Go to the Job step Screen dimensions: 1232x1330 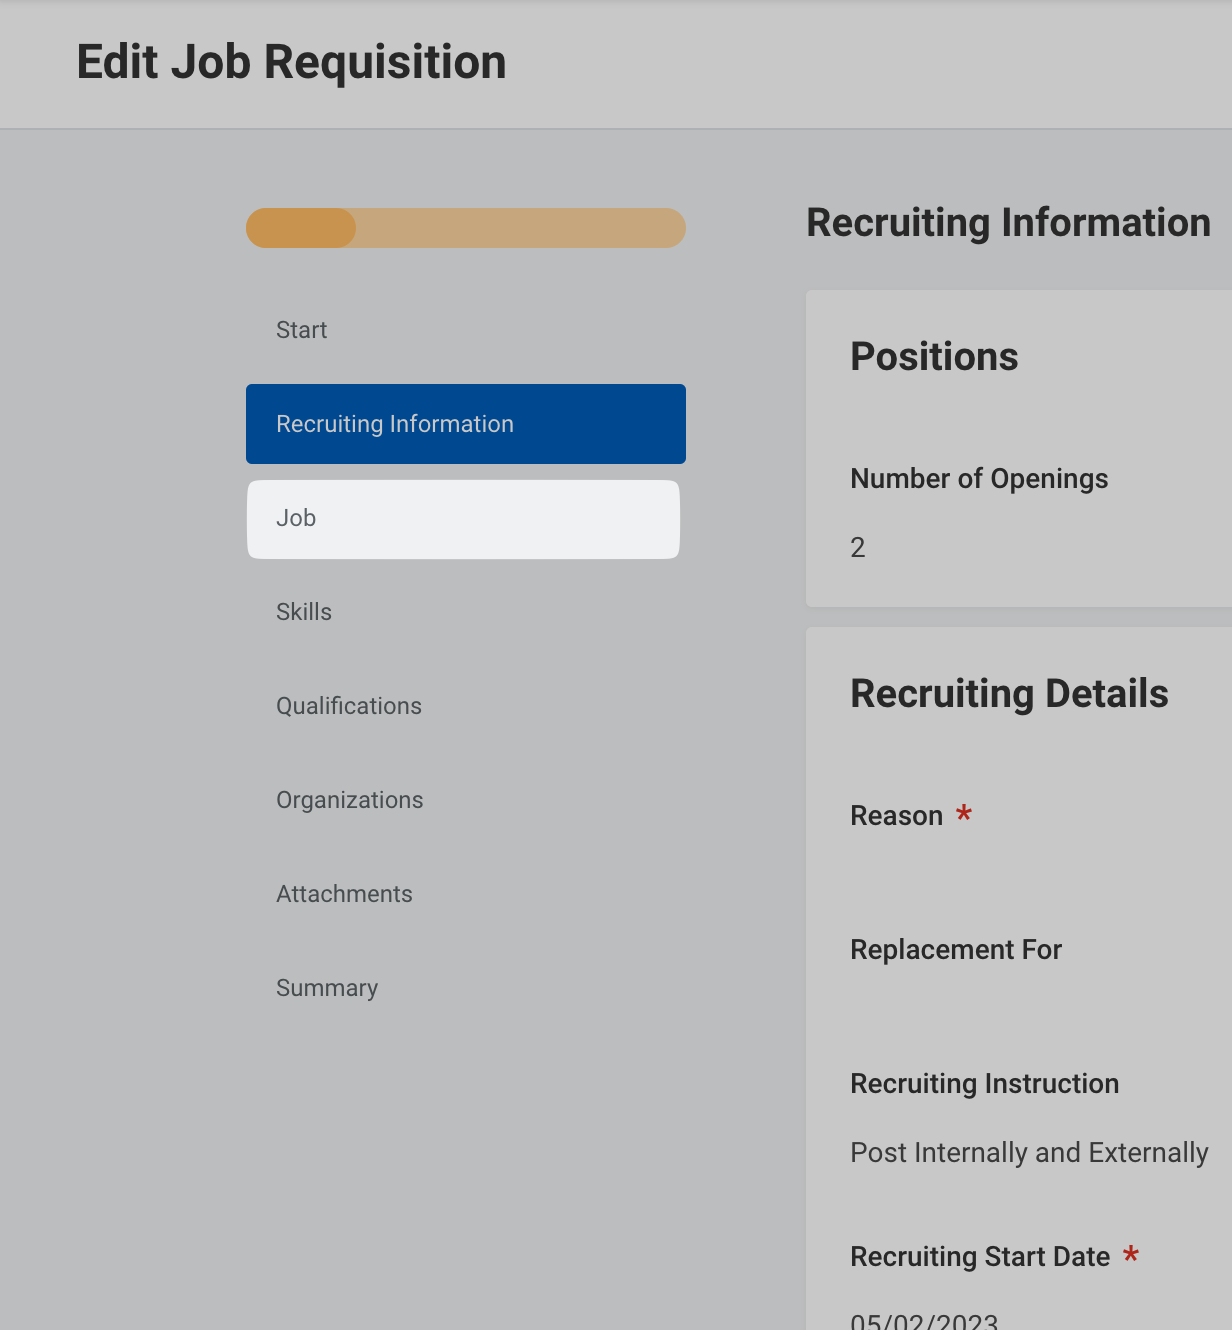pos(463,519)
